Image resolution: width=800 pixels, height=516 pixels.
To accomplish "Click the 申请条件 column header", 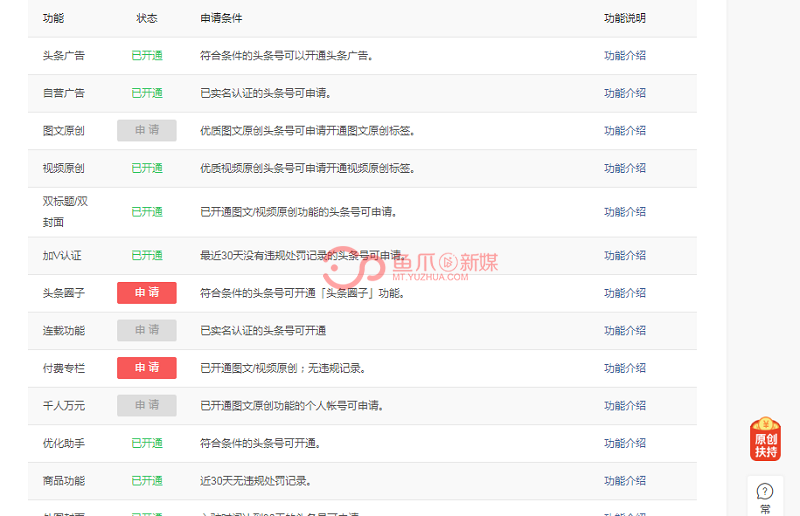I will [221, 18].
